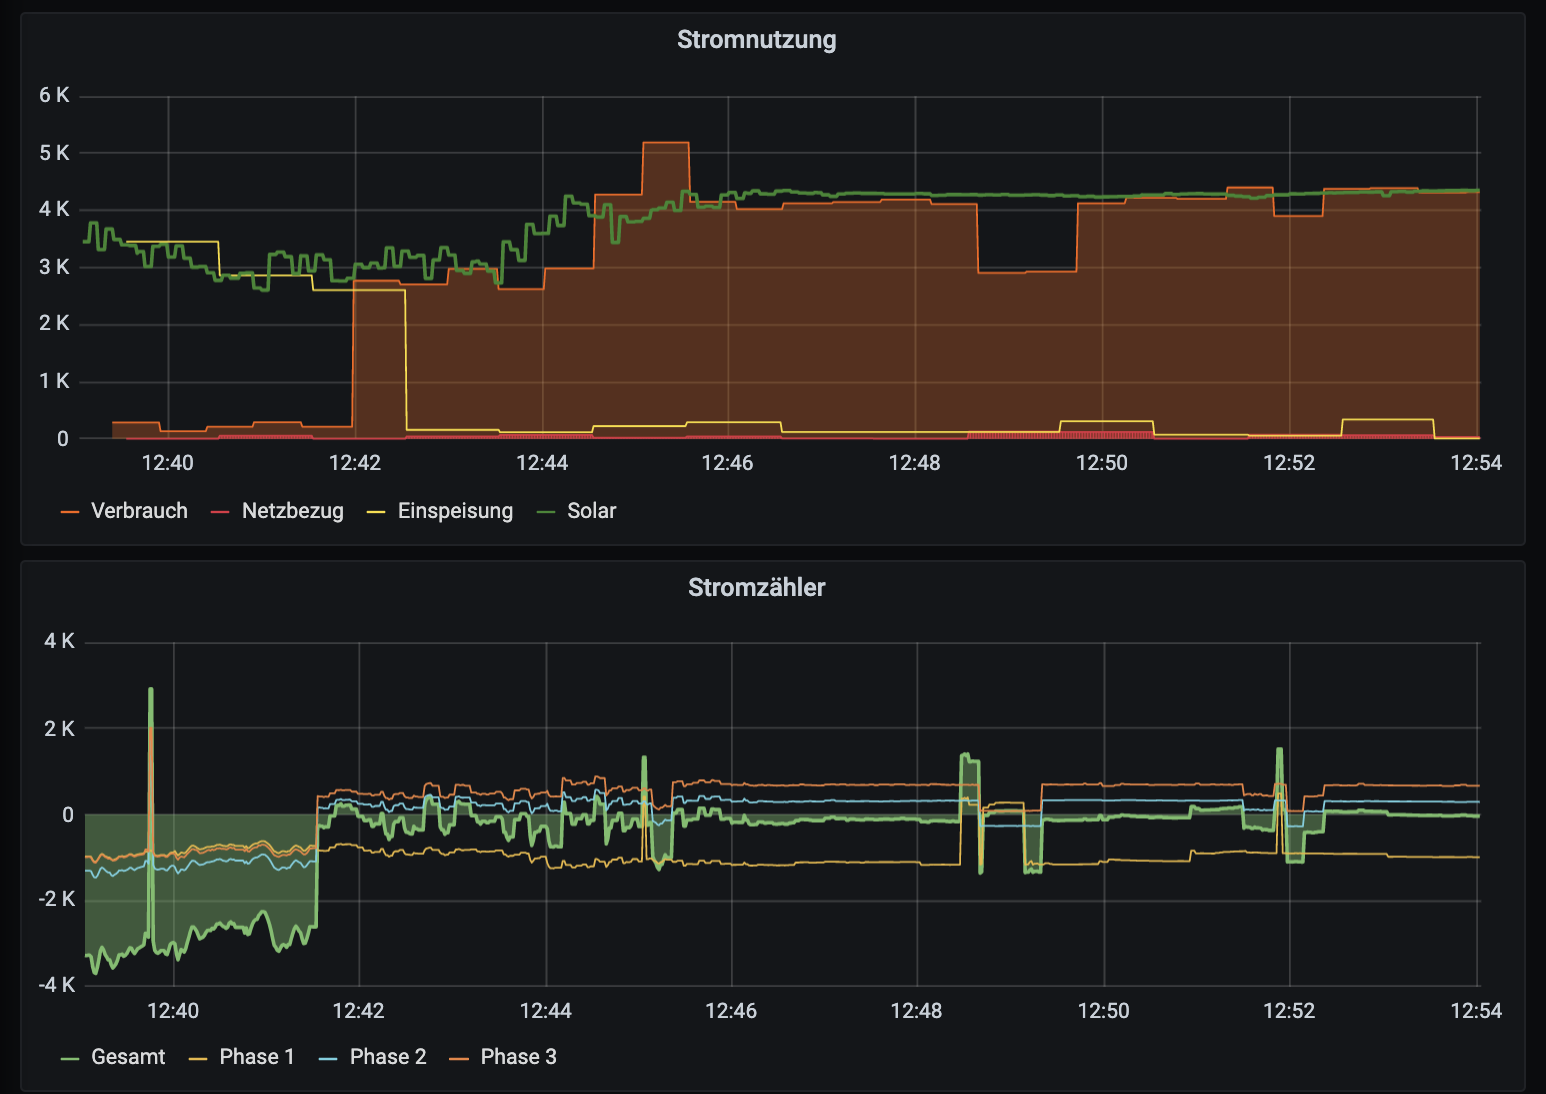Click the Verbrauch peak above 5 K
Screen dimensions: 1546x1094
pyautogui.click(x=665, y=144)
